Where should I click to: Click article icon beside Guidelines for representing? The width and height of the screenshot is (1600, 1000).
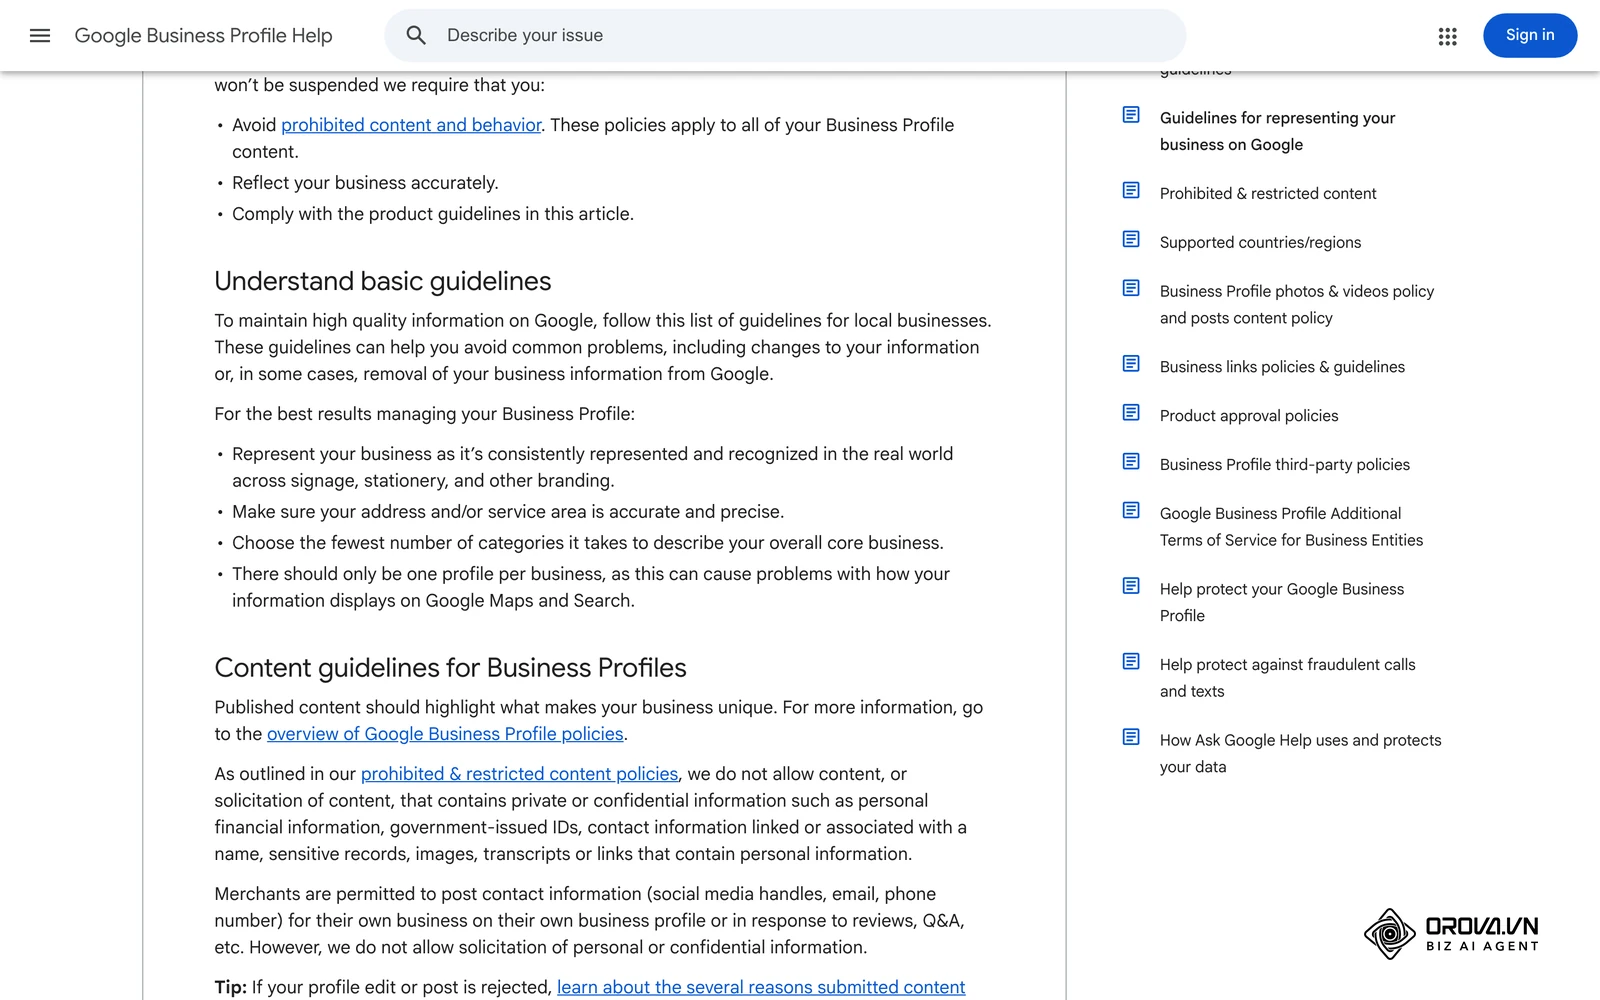pyautogui.click(x=1131, y=115)
